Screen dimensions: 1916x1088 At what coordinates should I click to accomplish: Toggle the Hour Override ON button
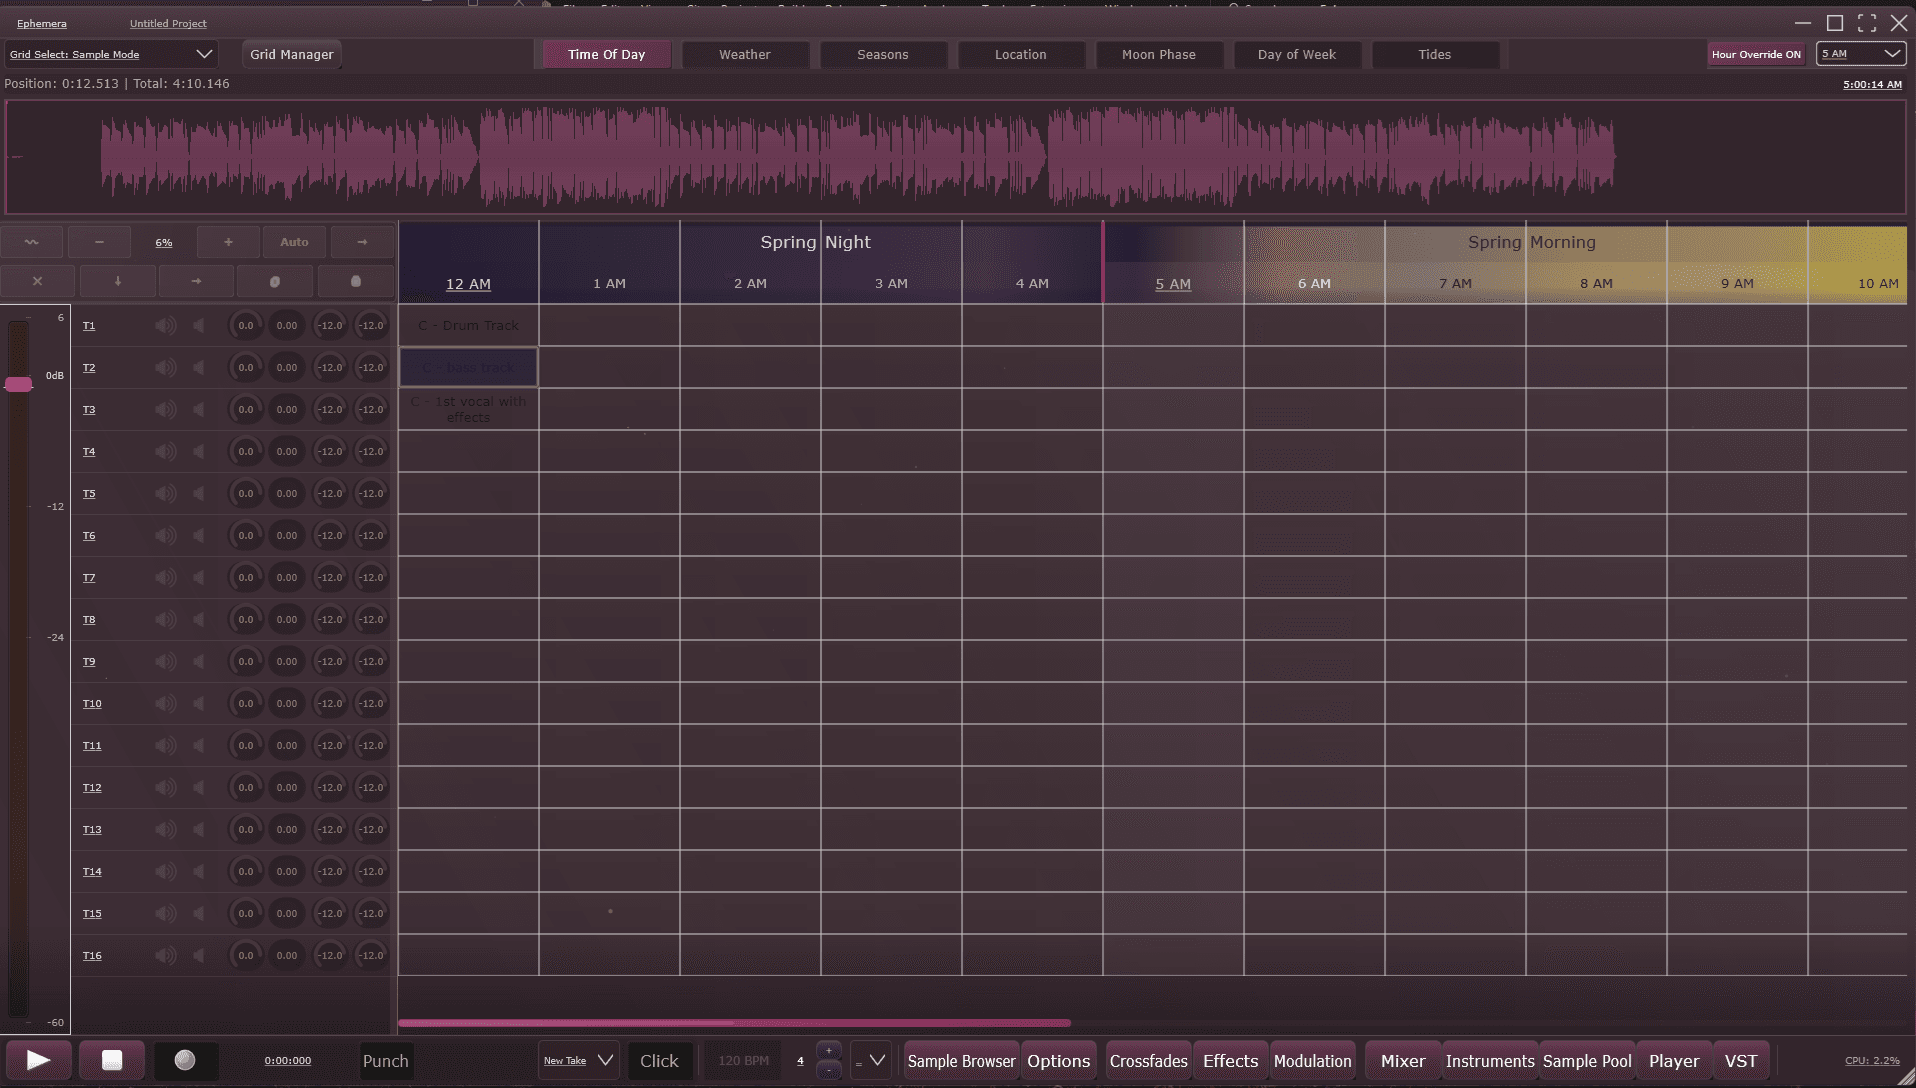[x=1756, y=55]
